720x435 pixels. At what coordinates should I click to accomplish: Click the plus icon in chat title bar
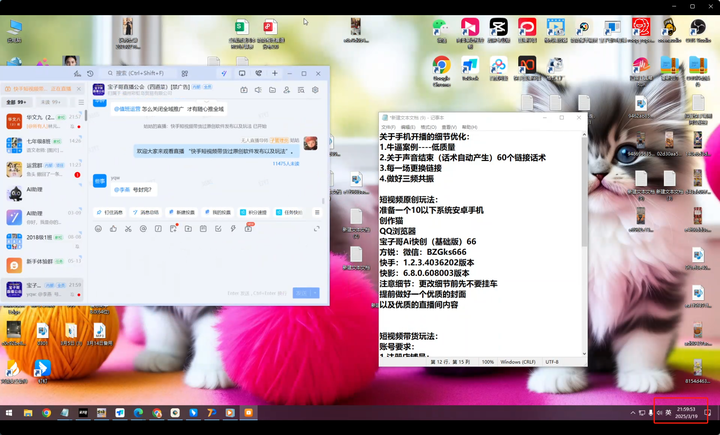point(275,73)
